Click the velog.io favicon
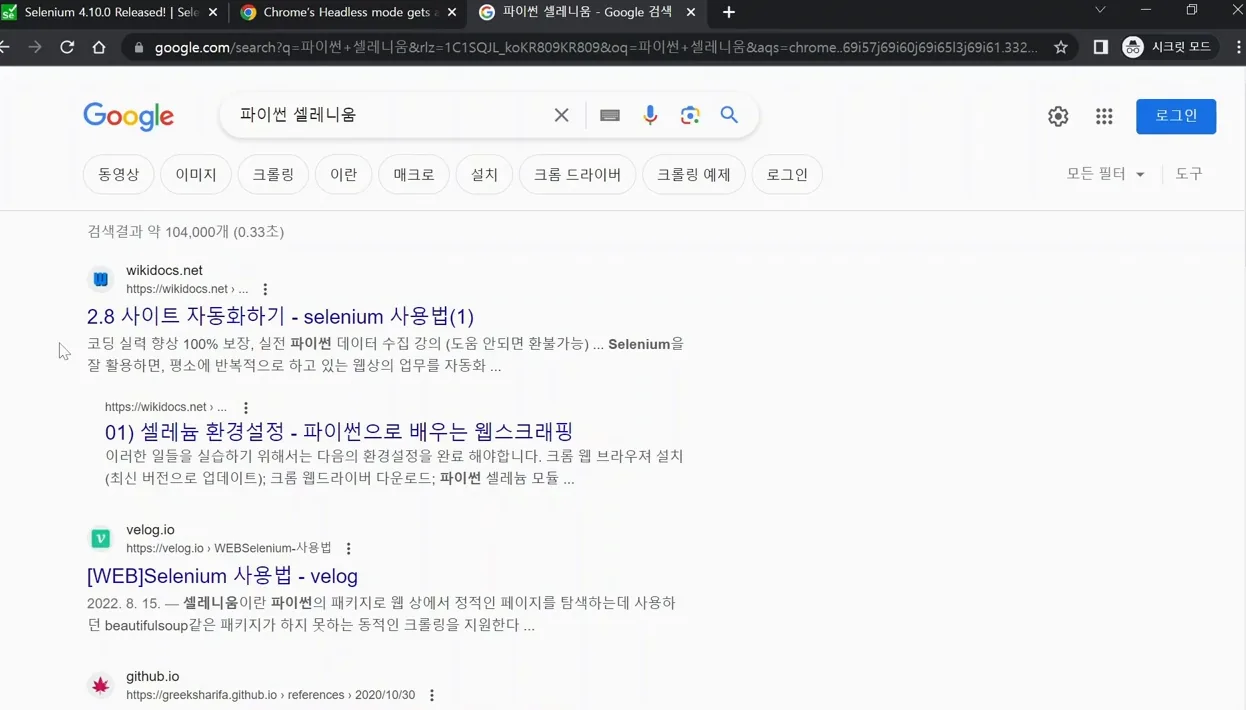Viewport: 1246px width, 710px height. [x=101, y=538]
